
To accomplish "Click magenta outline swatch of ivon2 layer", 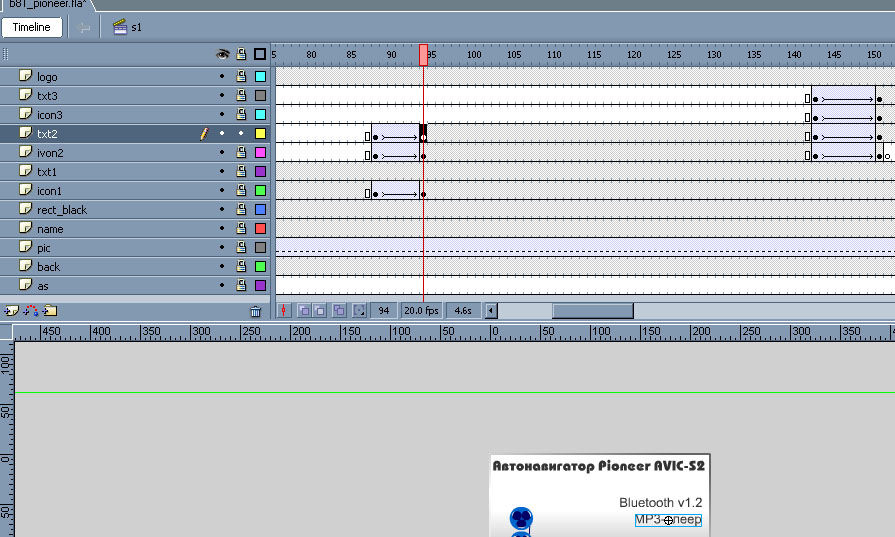I will tap(260, 152).
